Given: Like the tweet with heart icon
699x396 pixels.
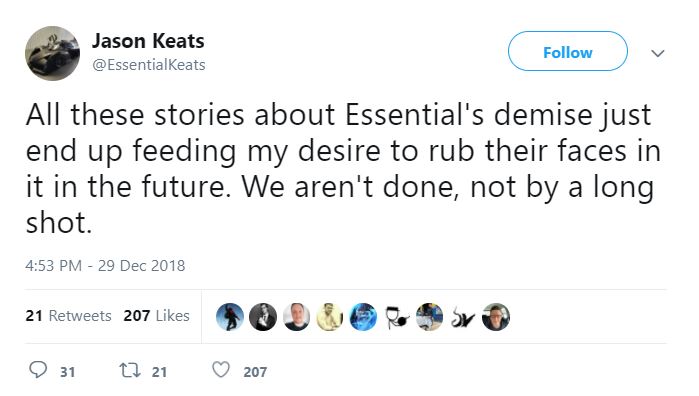Looking at the screenshot, I should point(221,370).
